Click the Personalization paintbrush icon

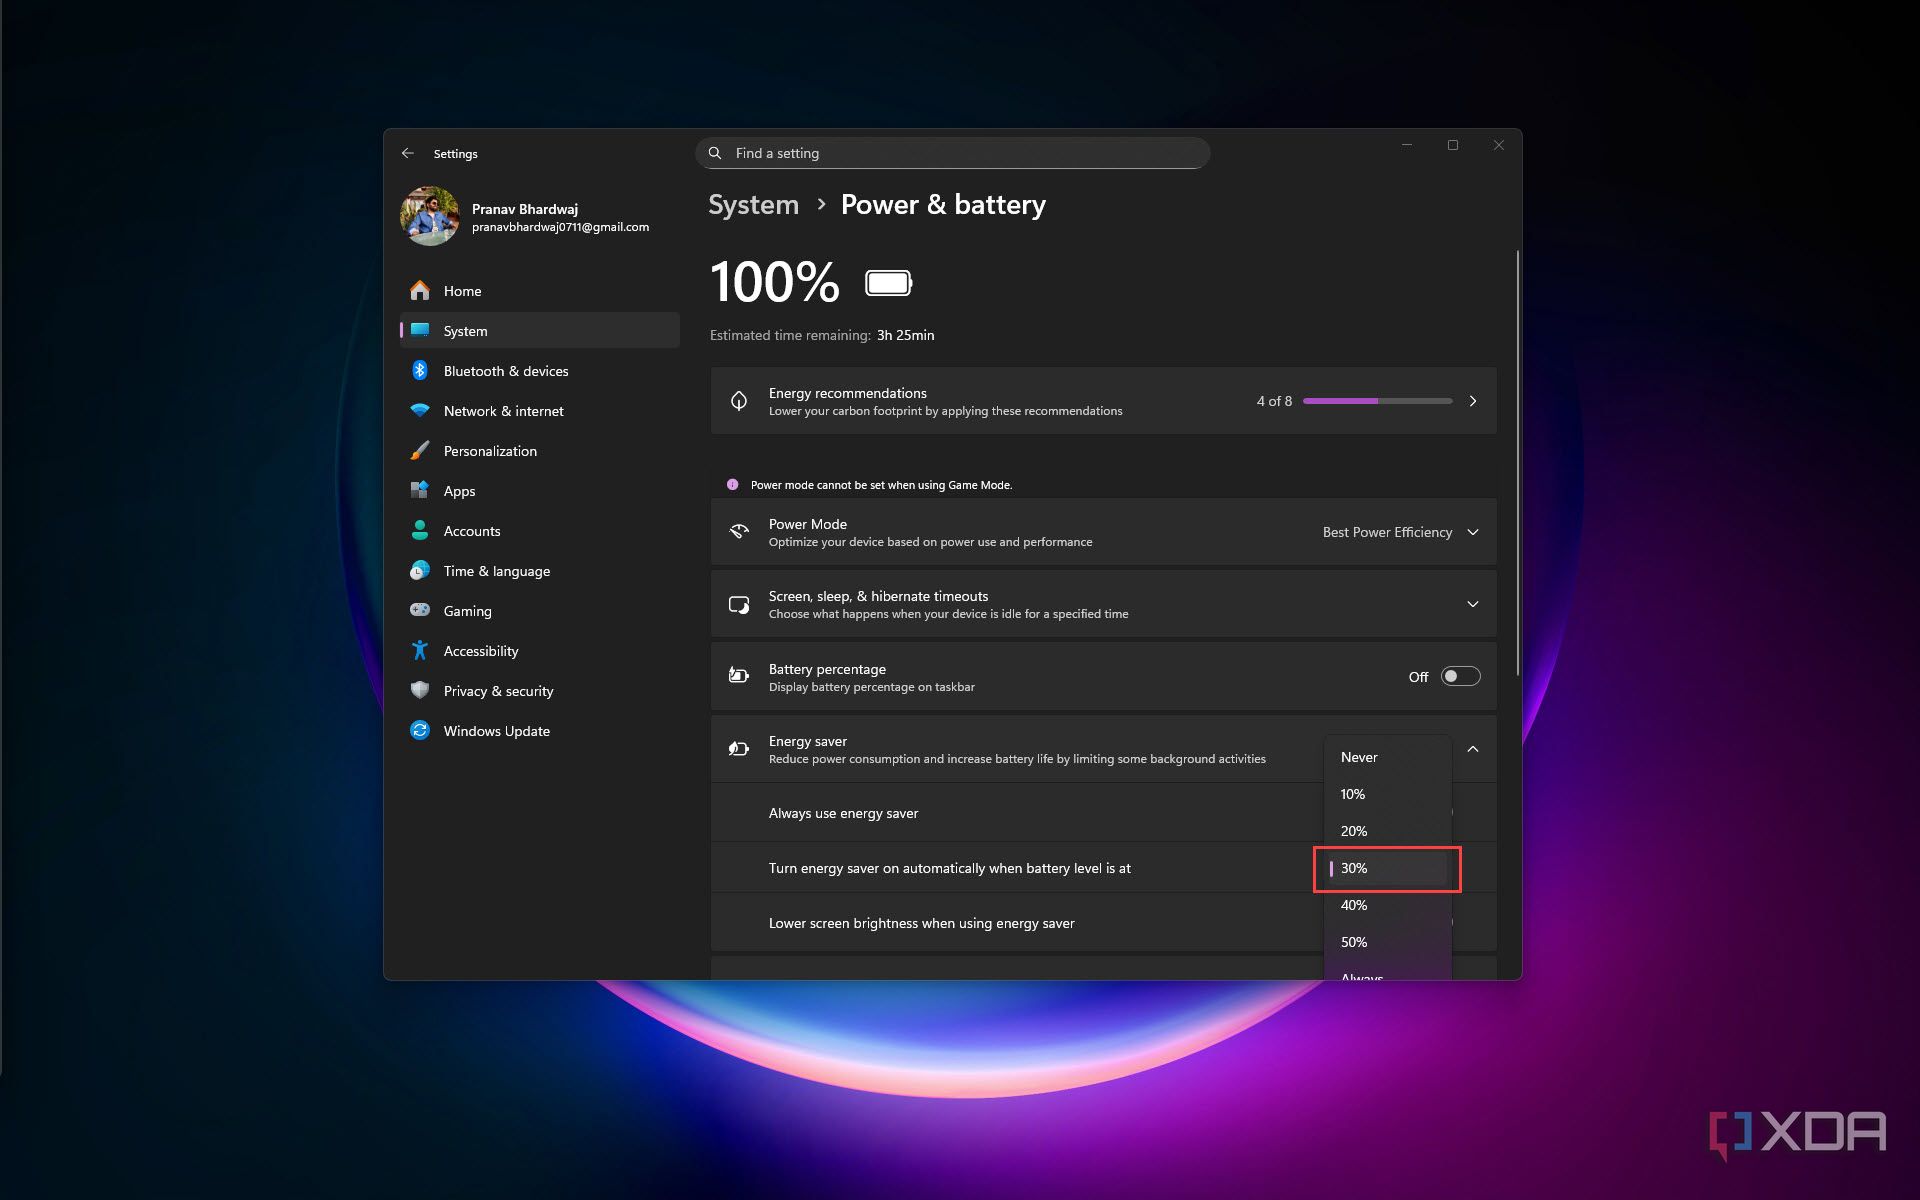point(420,451)
